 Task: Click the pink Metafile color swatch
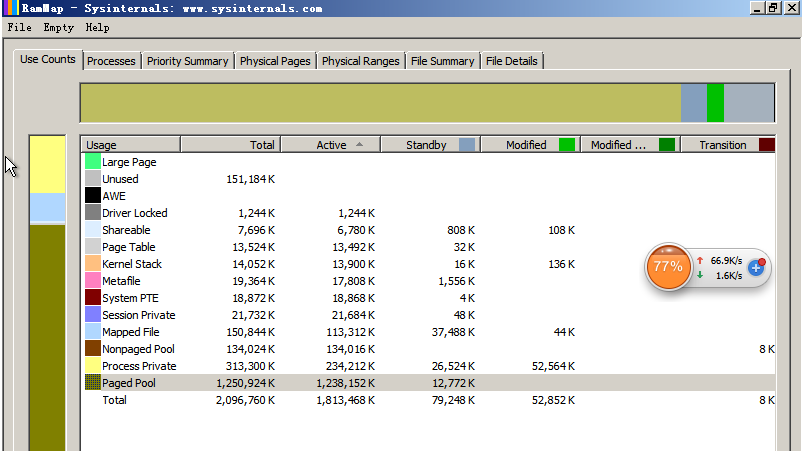click(x=92, y=281)
